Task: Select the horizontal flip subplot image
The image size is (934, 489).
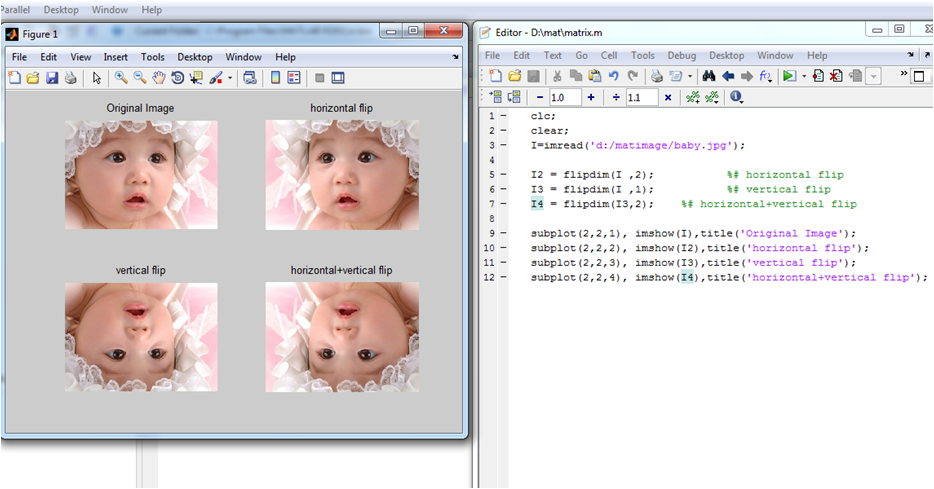Action: [342, 175]
